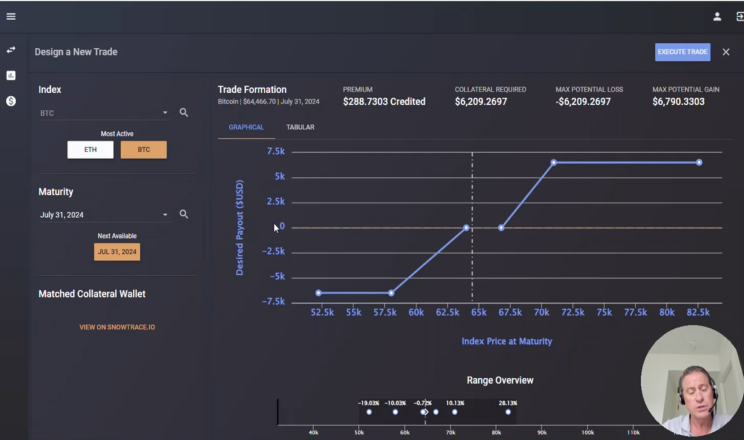Click the presenter webcam thumbnail
This screenshot has width=744, height=440.
(692, 381)
